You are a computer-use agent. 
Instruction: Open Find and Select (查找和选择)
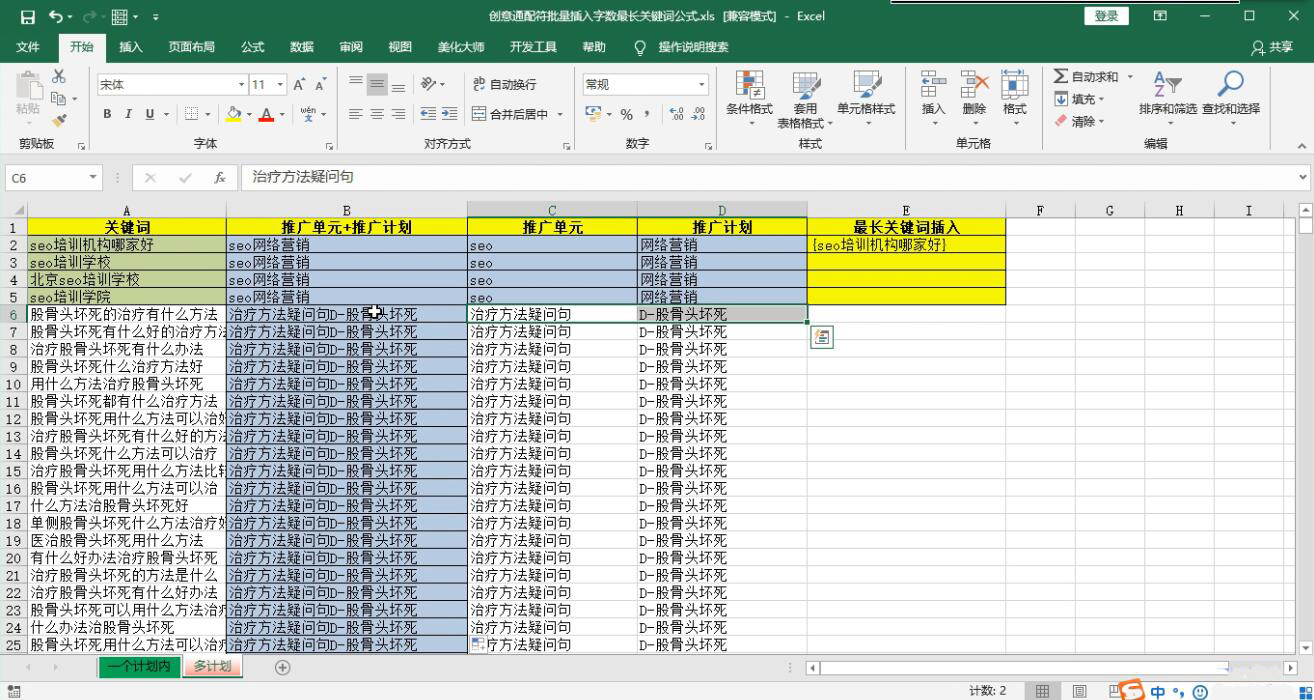click(x=1230, y=98)
